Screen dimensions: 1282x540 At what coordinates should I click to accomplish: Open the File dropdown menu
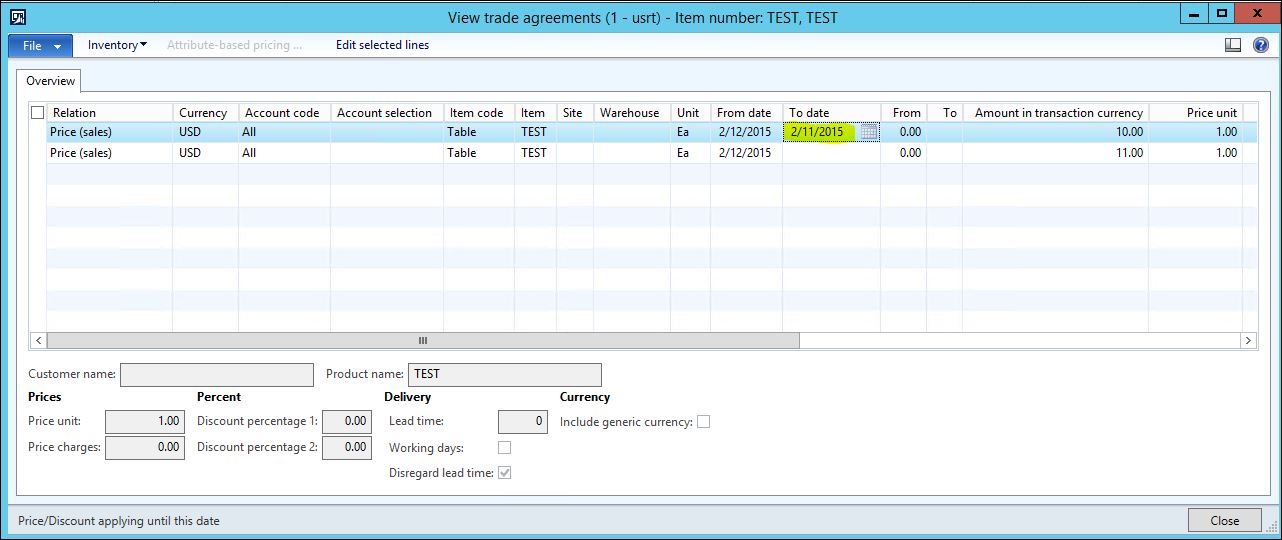click(x=41, y=46)
